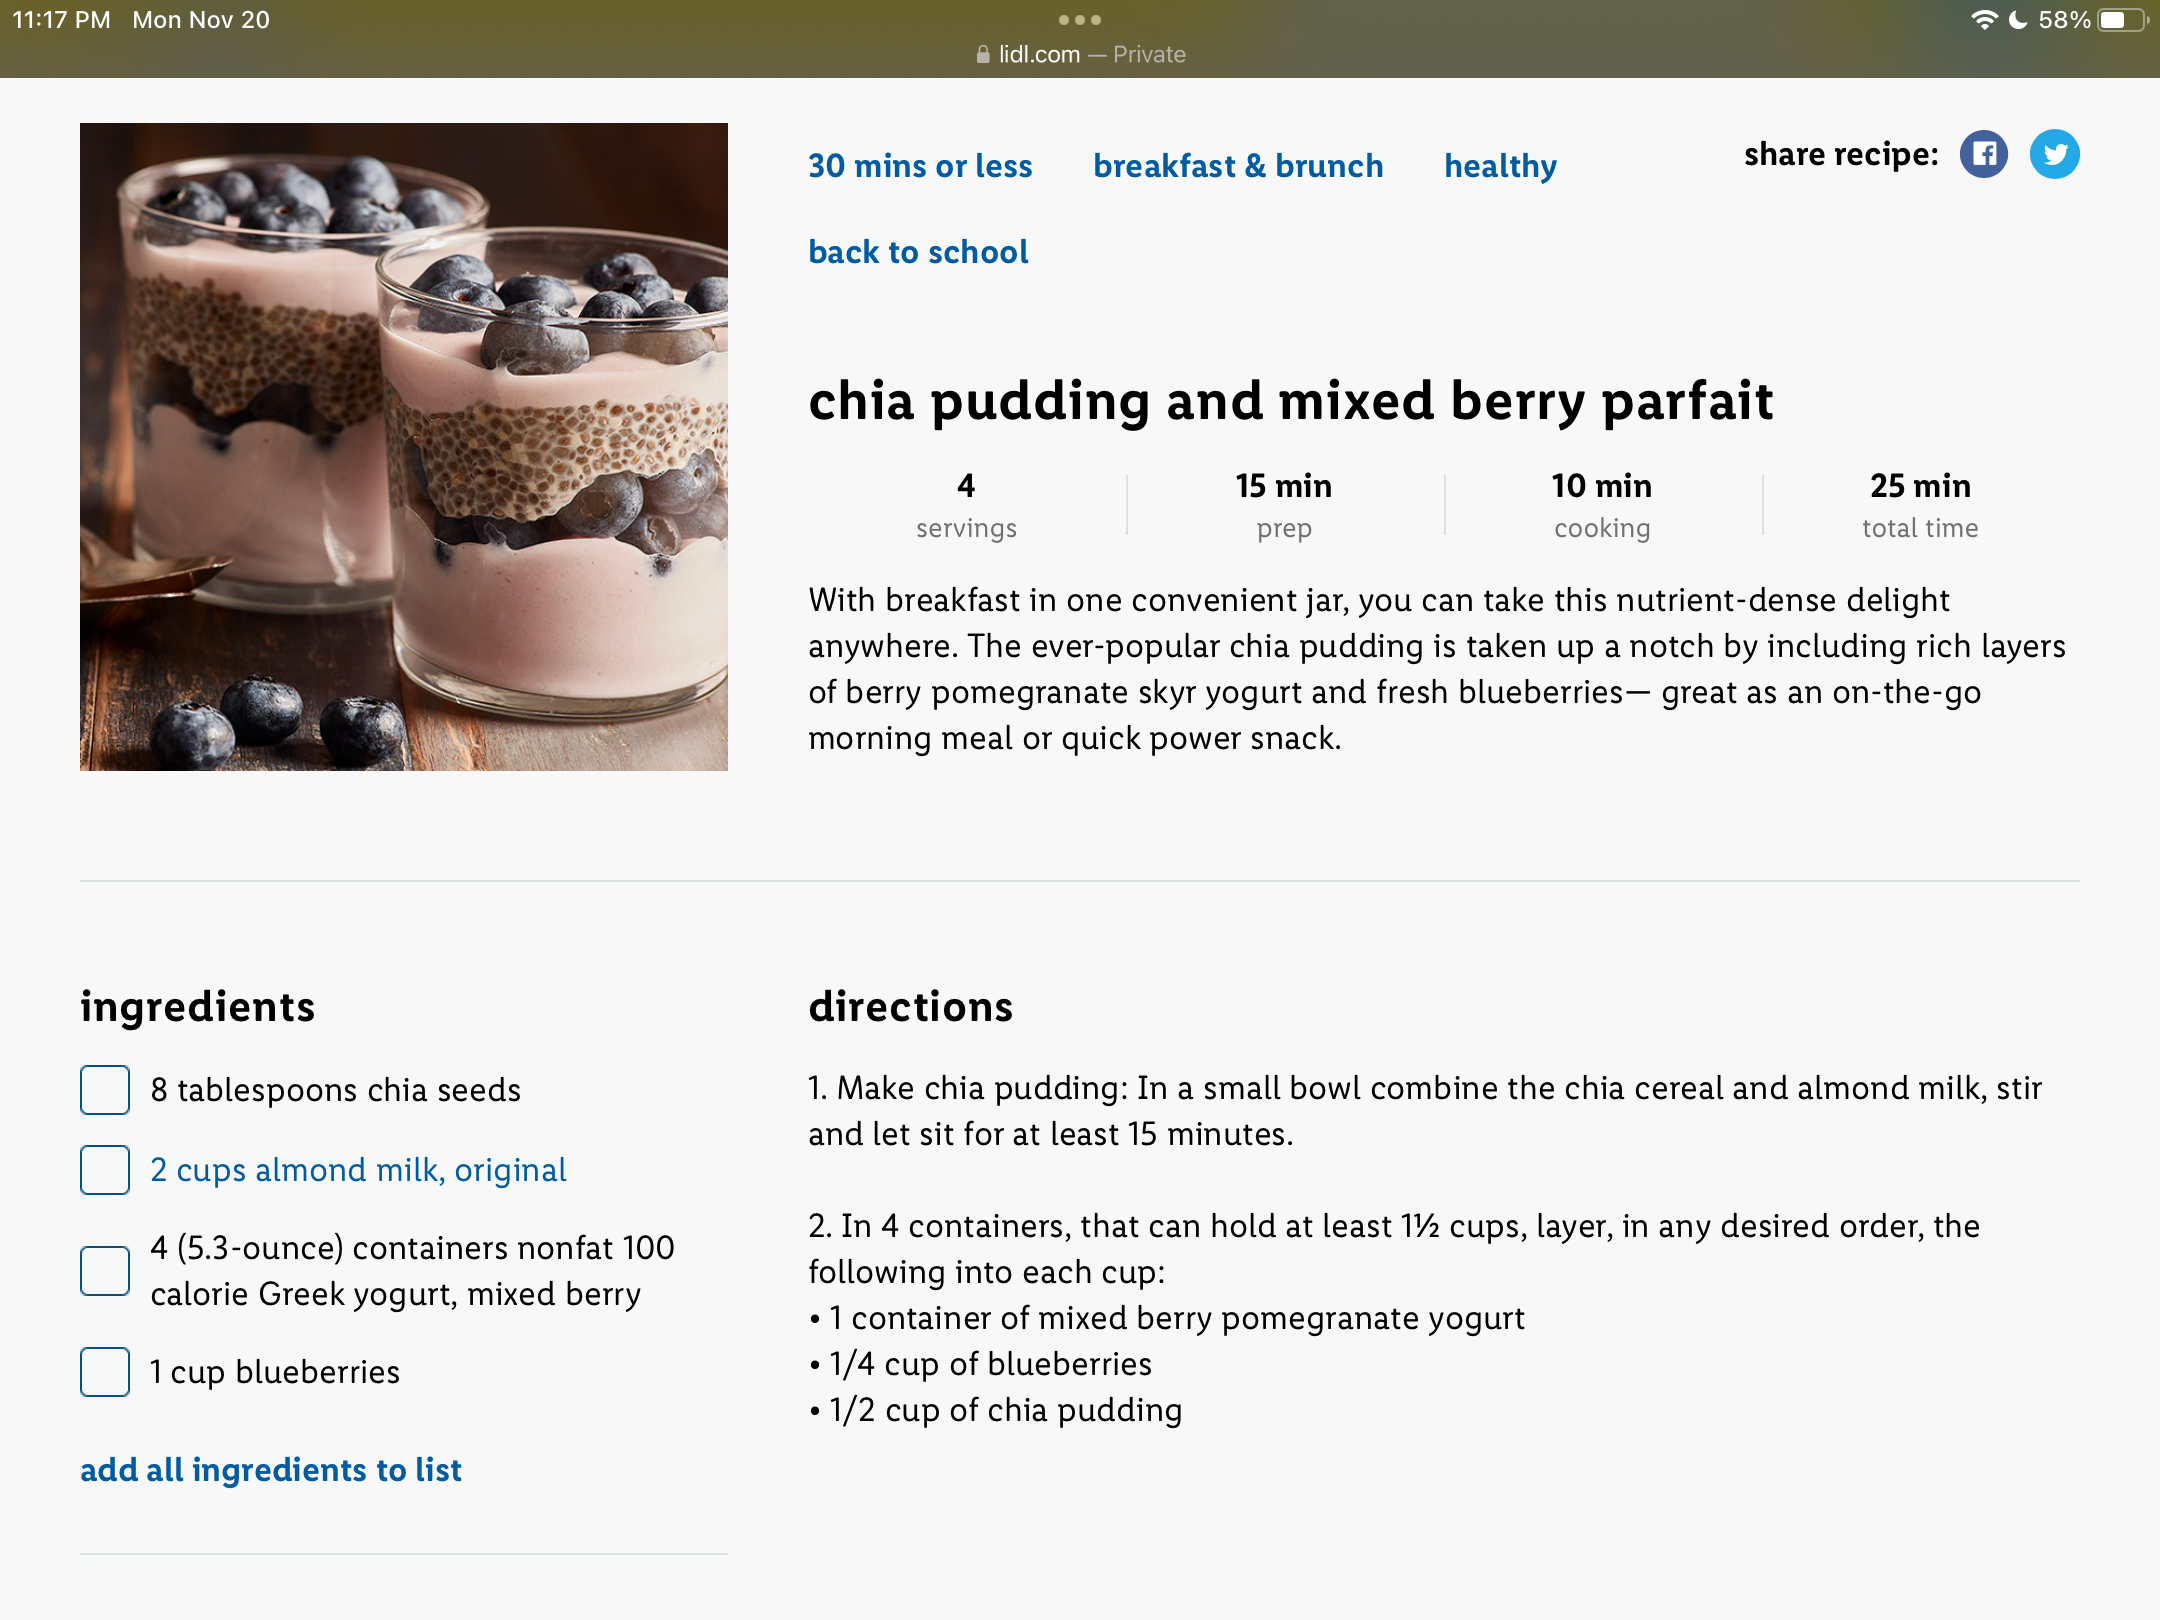2160x1620 pixels.
Task: Tap the time in the status bar
Action: [x=61, y=20]
